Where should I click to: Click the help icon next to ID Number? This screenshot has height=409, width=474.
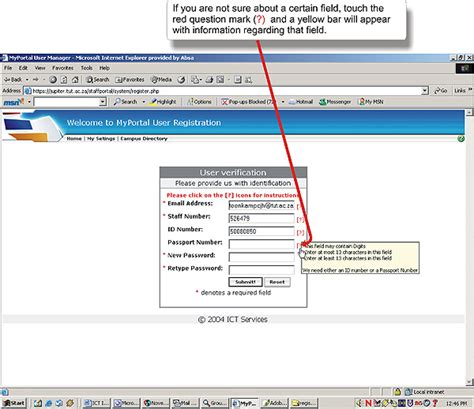click(x=300, y=232)
